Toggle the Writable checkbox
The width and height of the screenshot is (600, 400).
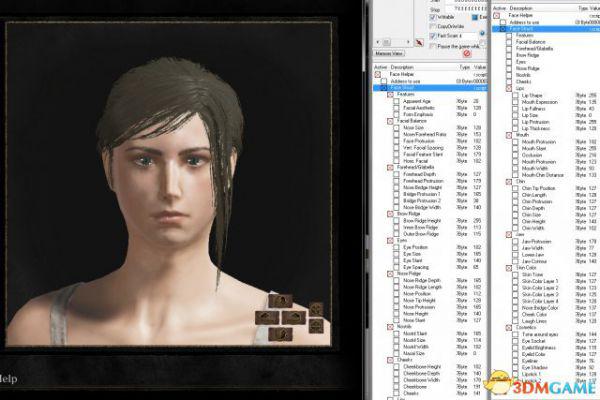[x=433, y=17]
